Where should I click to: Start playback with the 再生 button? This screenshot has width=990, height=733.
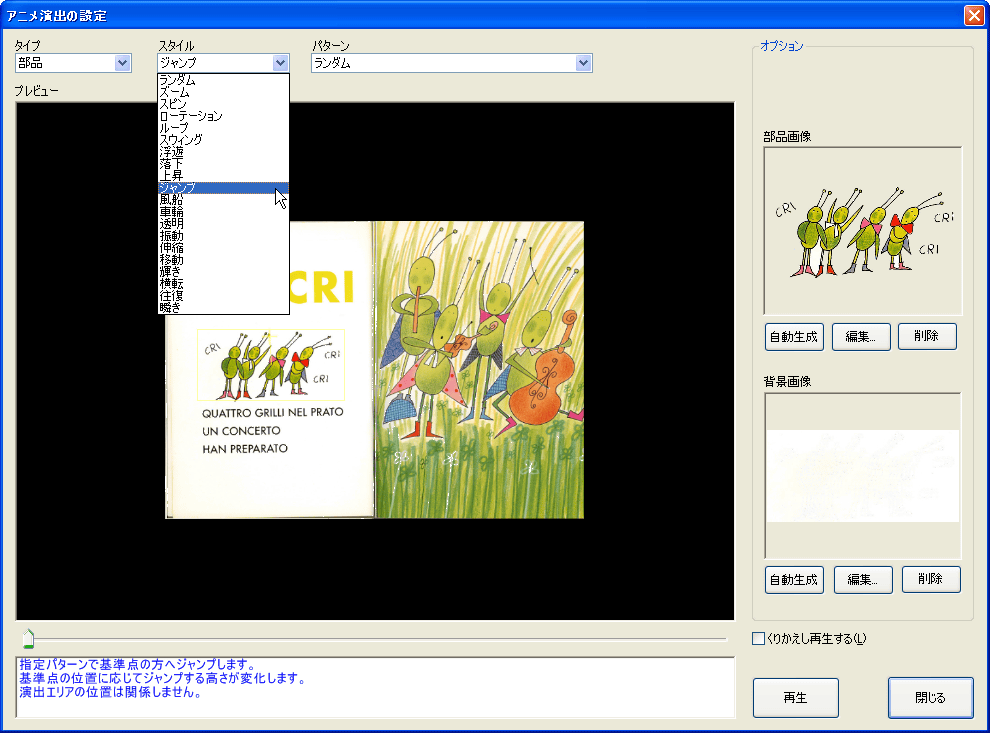point(796,698)
